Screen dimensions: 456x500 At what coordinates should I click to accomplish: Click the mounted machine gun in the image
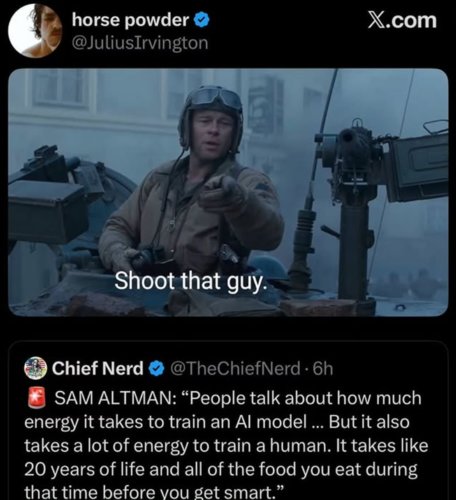point(377,187)
